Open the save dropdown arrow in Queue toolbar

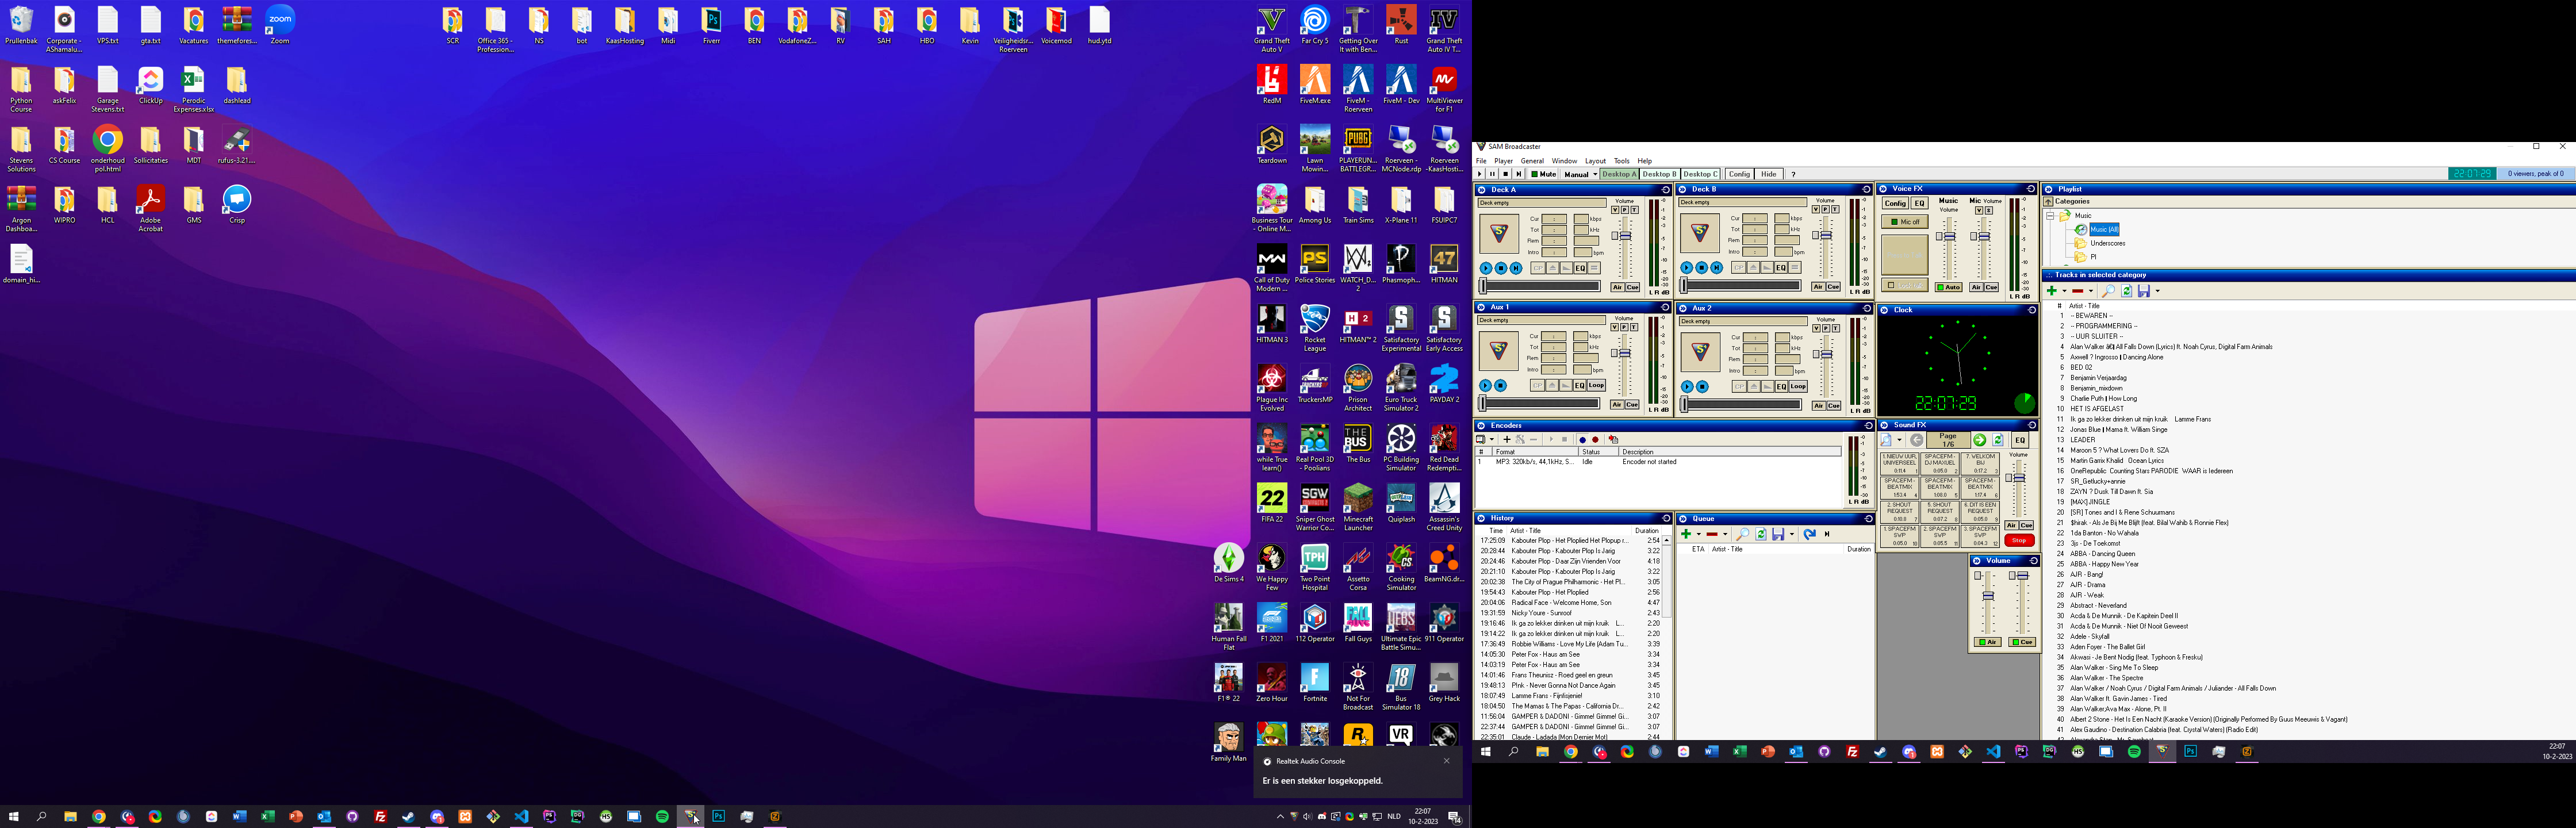tap(1791, 534)
